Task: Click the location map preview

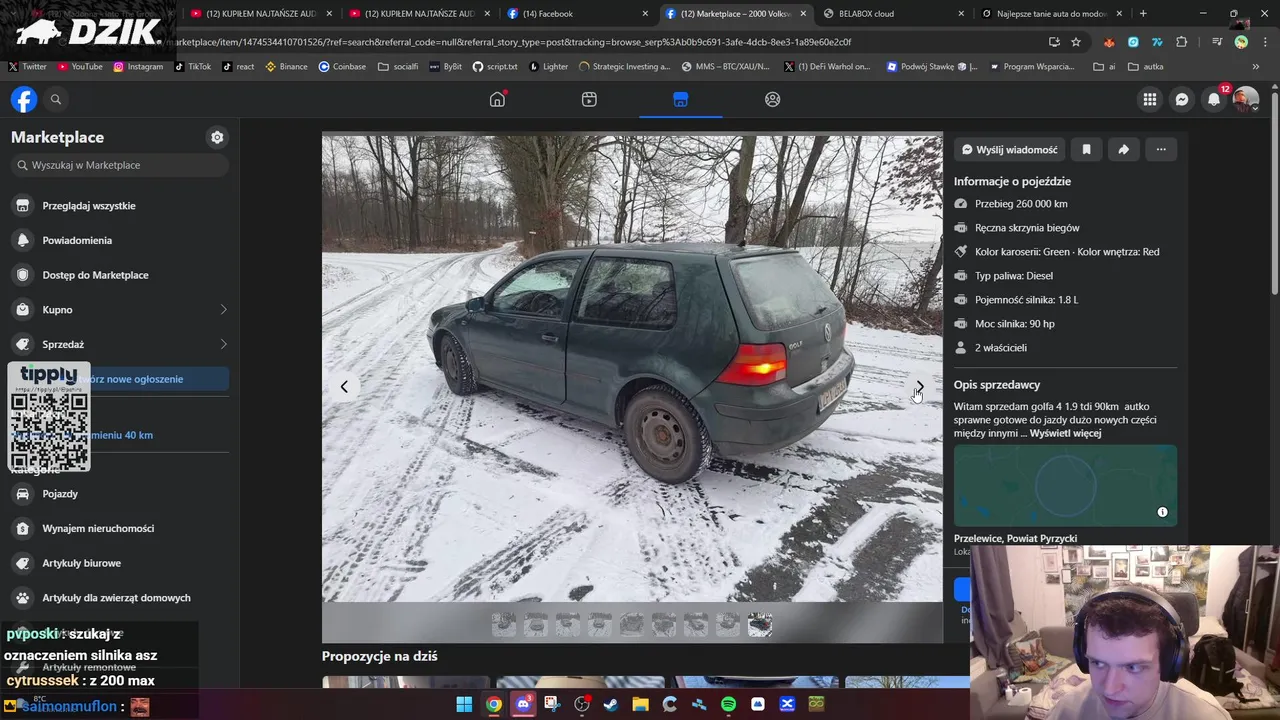Action: tap(1065, 486)
